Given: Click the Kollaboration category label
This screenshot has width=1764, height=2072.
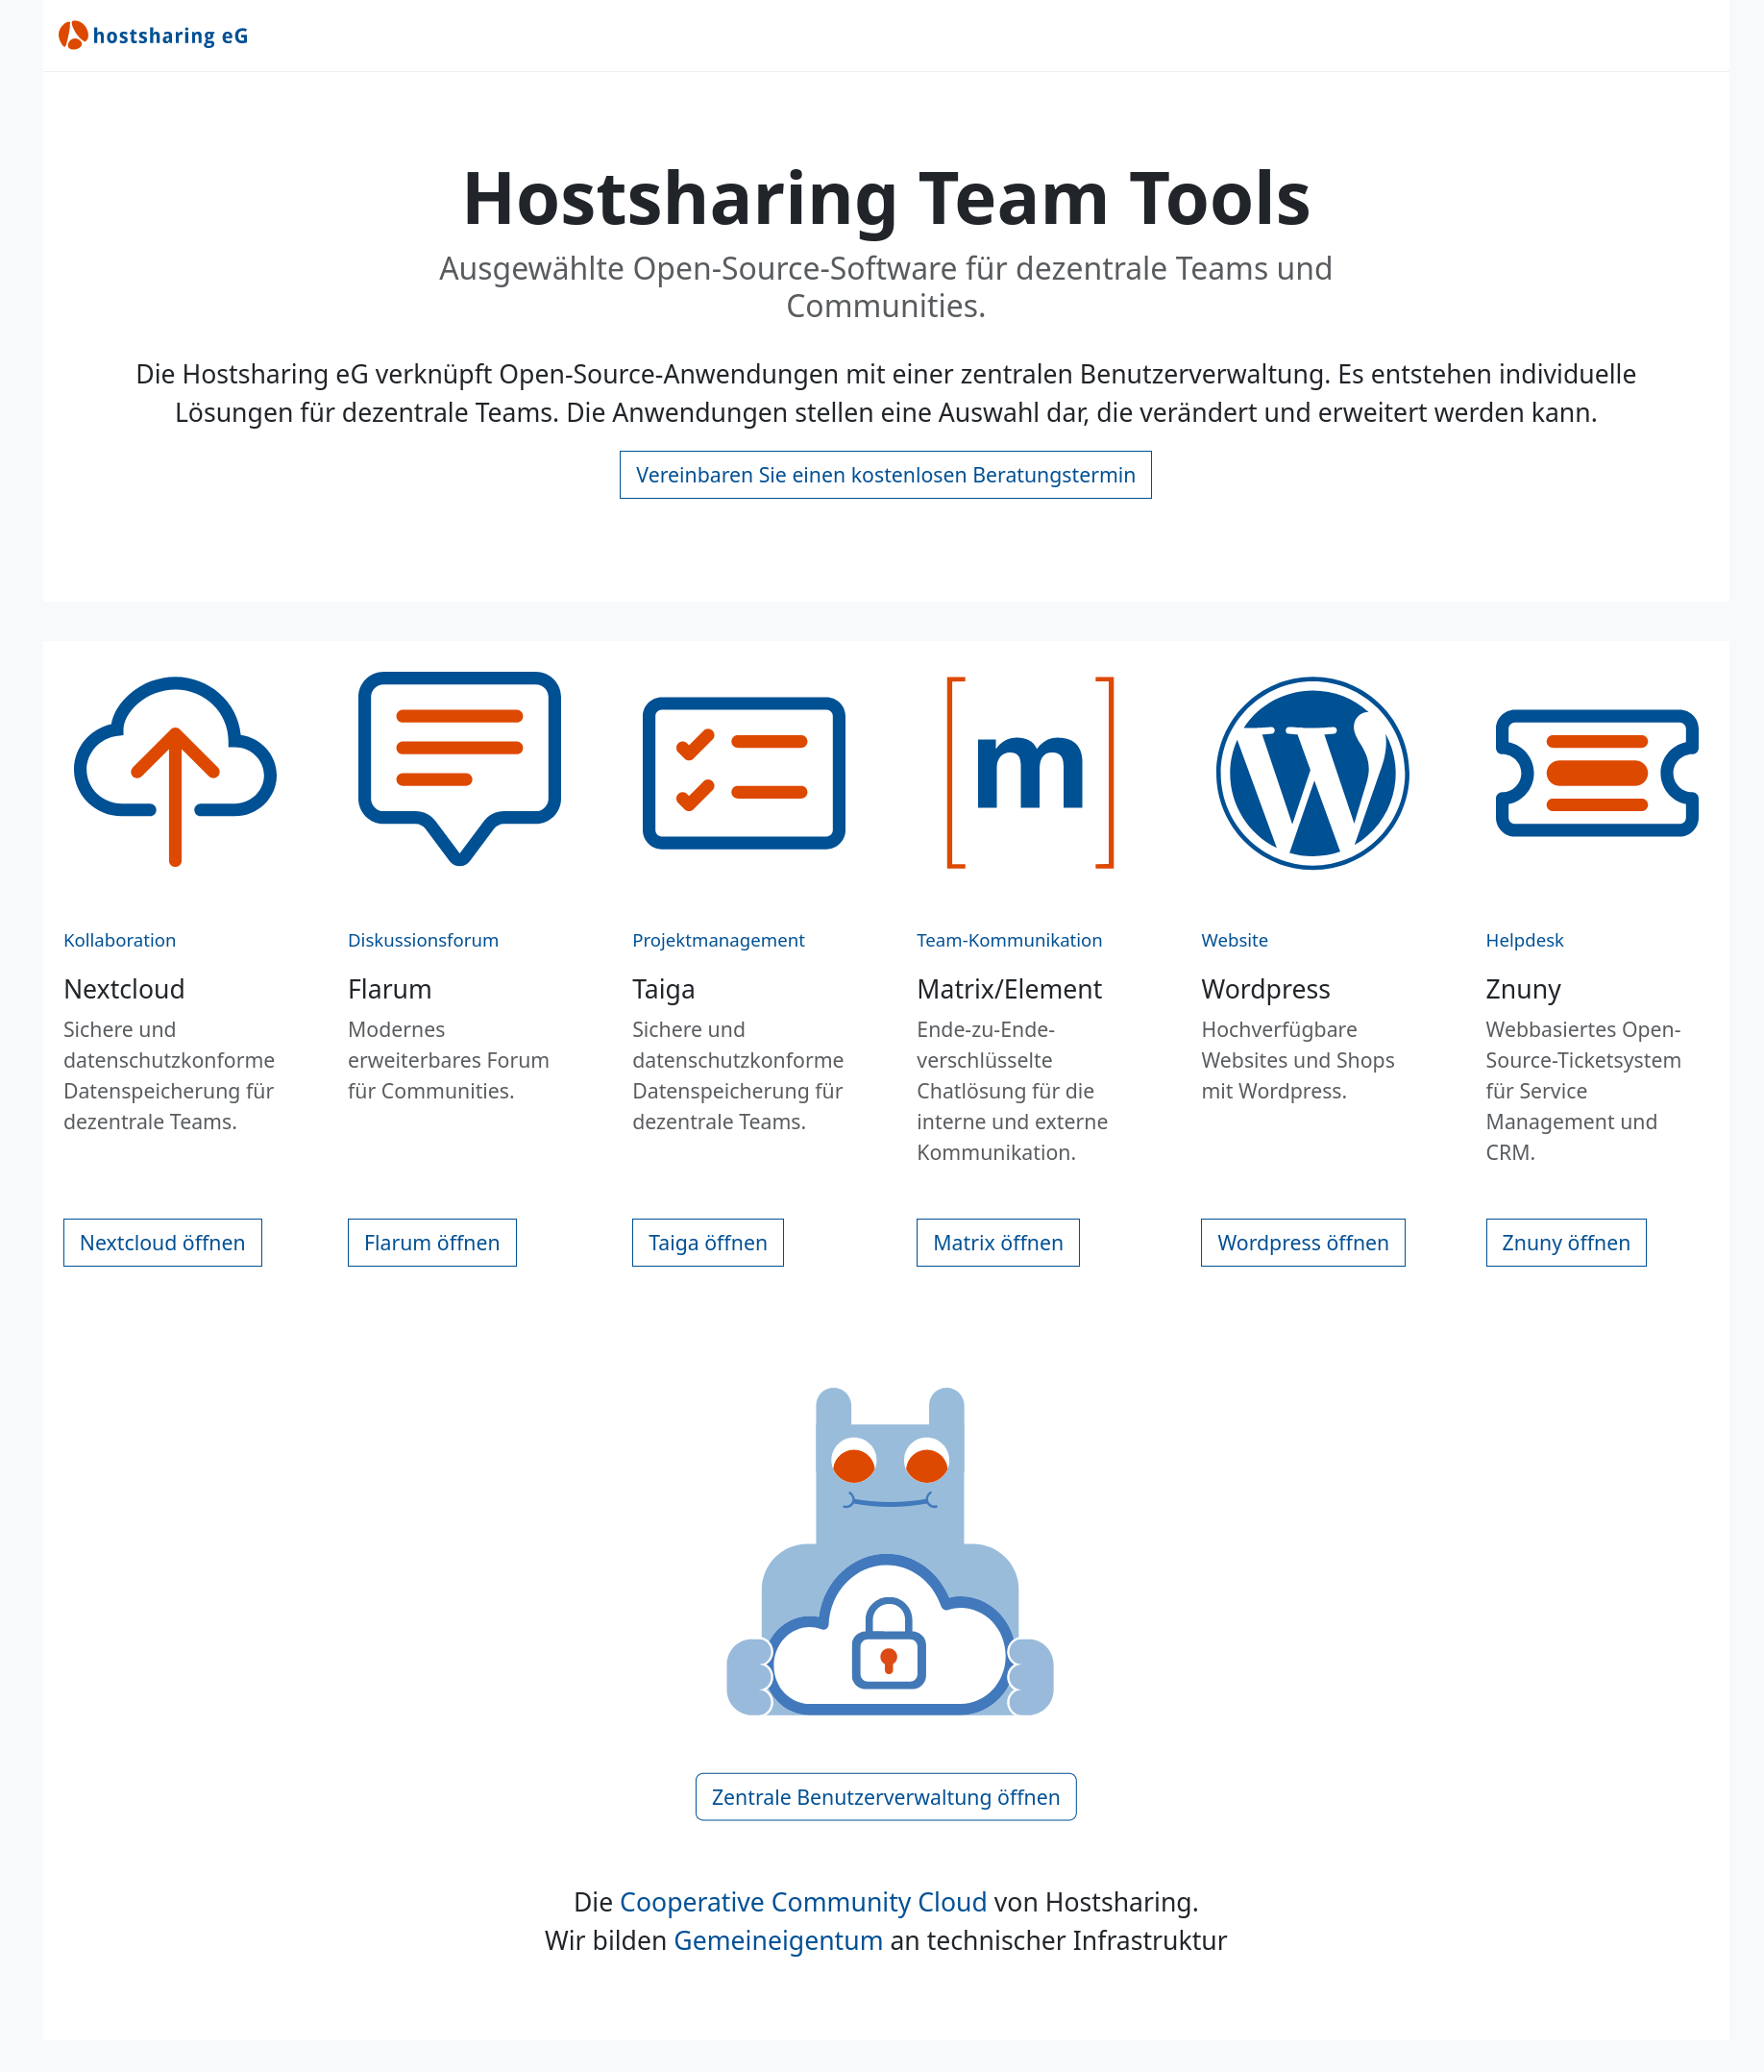Looking at the screenshot, I should coord(120,940).
